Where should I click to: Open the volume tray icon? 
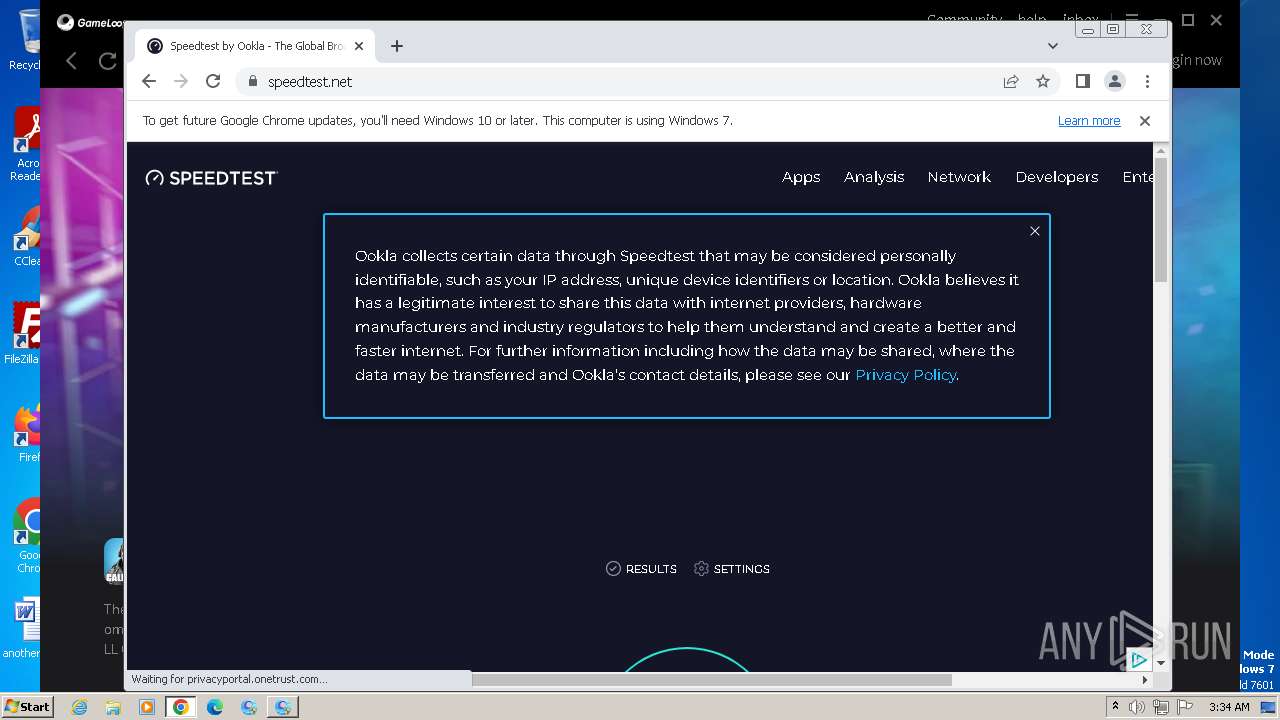(1137, 707)
